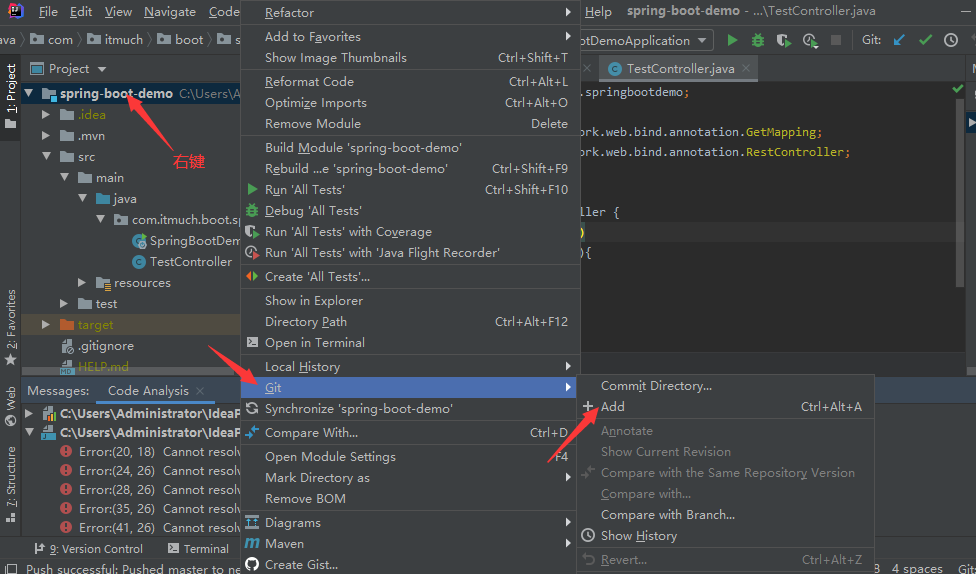The width and height of the screenshot is (976, 574).
Task: Select Optimize Imports entry
Action: pos(410,103)
